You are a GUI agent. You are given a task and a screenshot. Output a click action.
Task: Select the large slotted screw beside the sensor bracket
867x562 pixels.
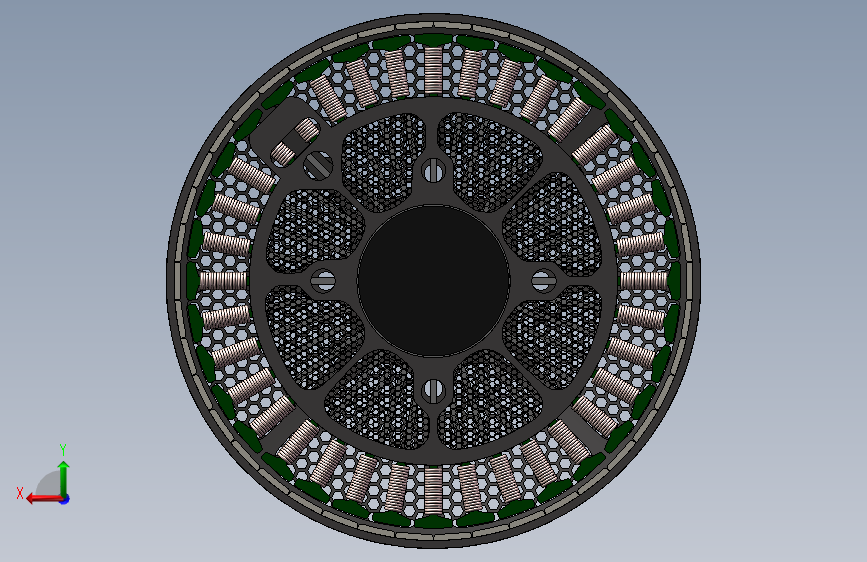click(318, 165)
